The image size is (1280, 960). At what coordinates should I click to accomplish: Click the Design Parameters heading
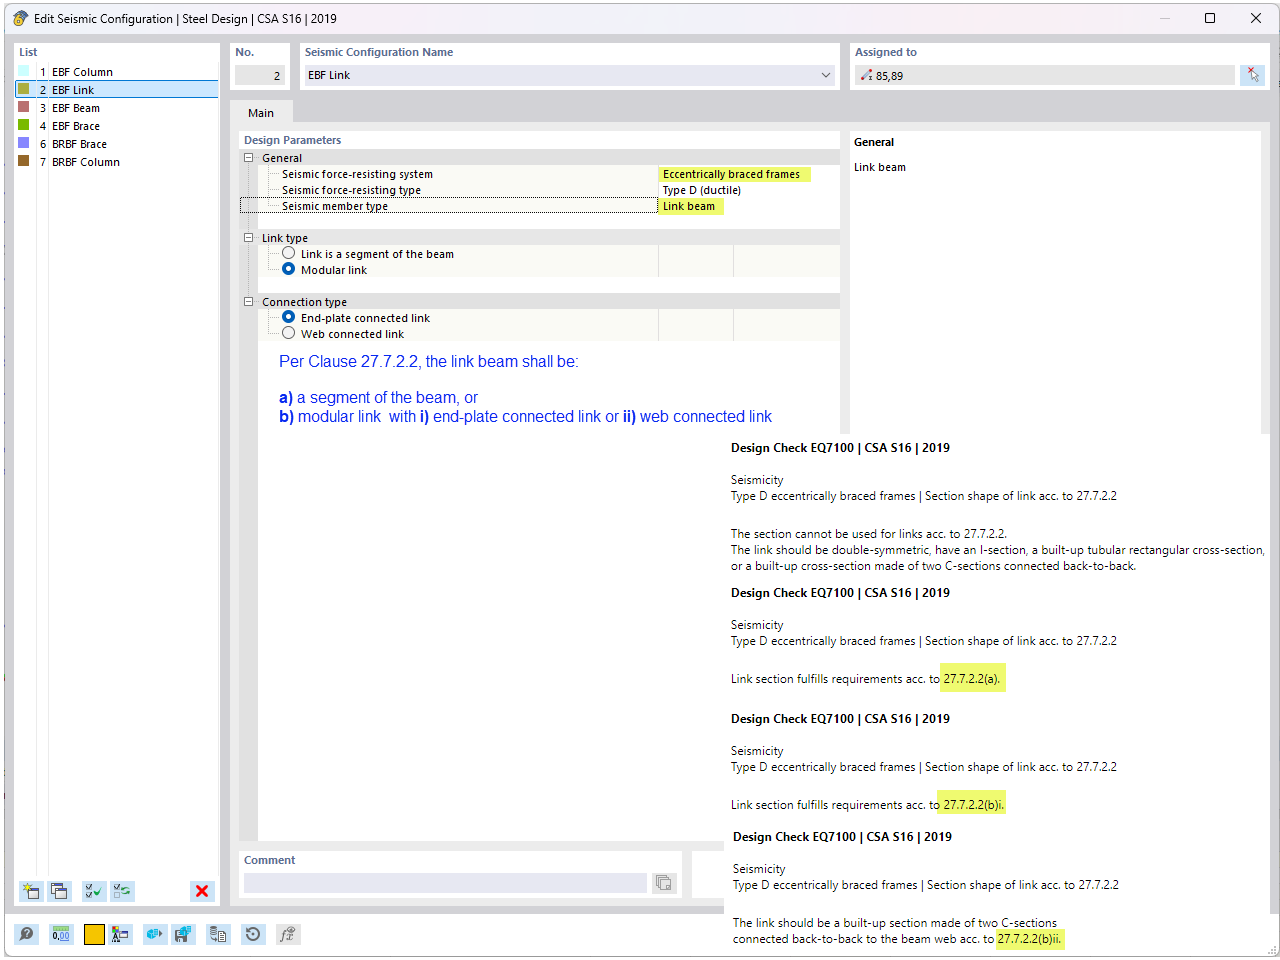tap(292, 140)
